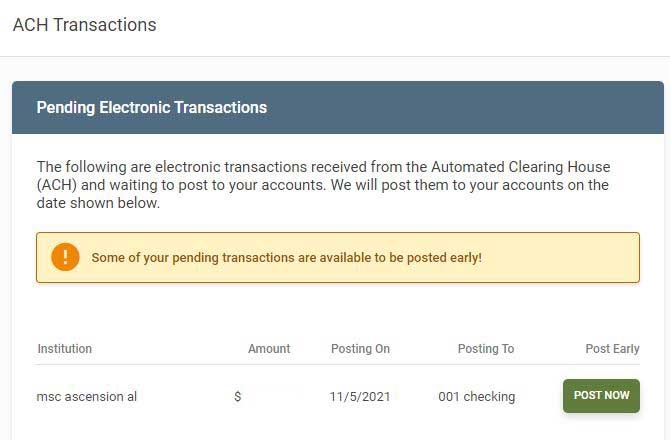Select the ACH Transactions page title
This screenshot has width=670, height=440.
85,25
